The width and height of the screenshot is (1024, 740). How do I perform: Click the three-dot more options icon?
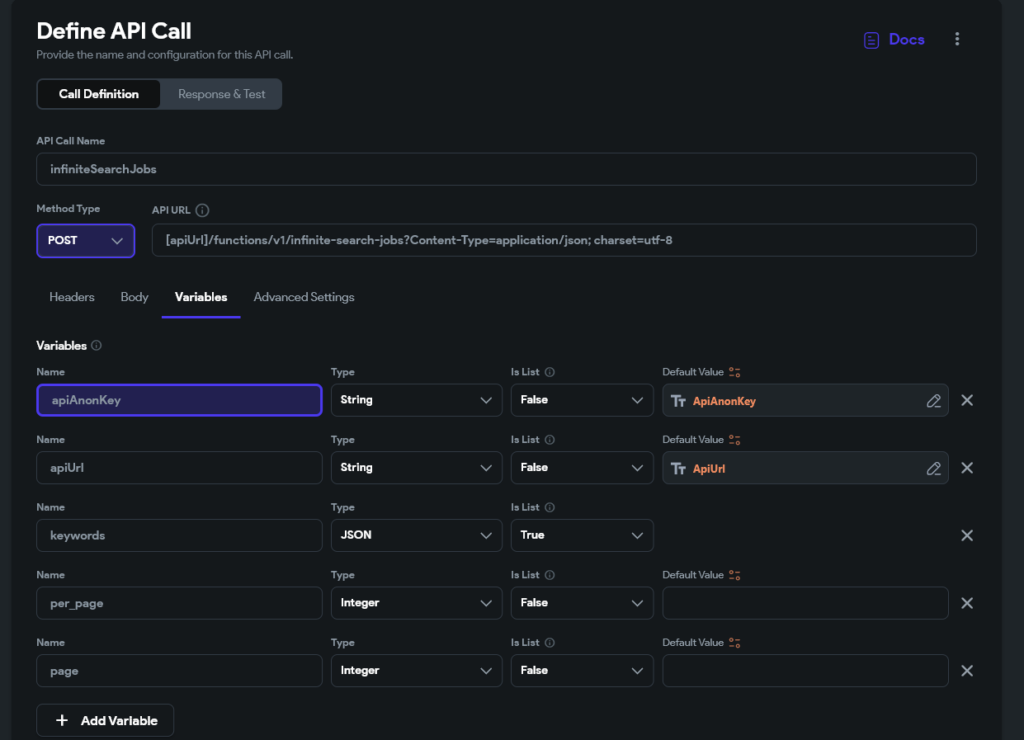click(x=957, y=39)
